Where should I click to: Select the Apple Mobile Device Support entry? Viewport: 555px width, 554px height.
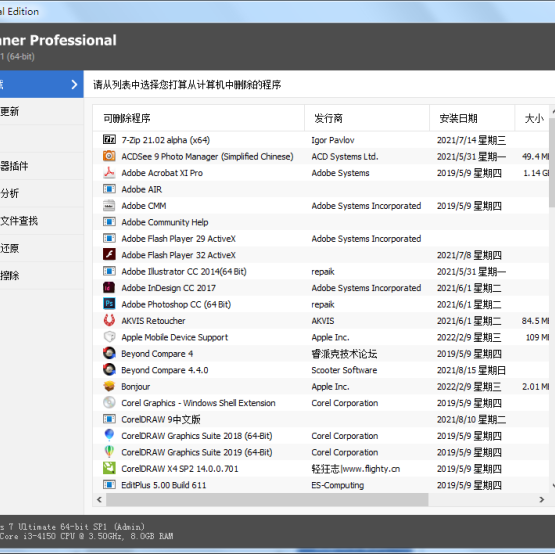(174, 337)
